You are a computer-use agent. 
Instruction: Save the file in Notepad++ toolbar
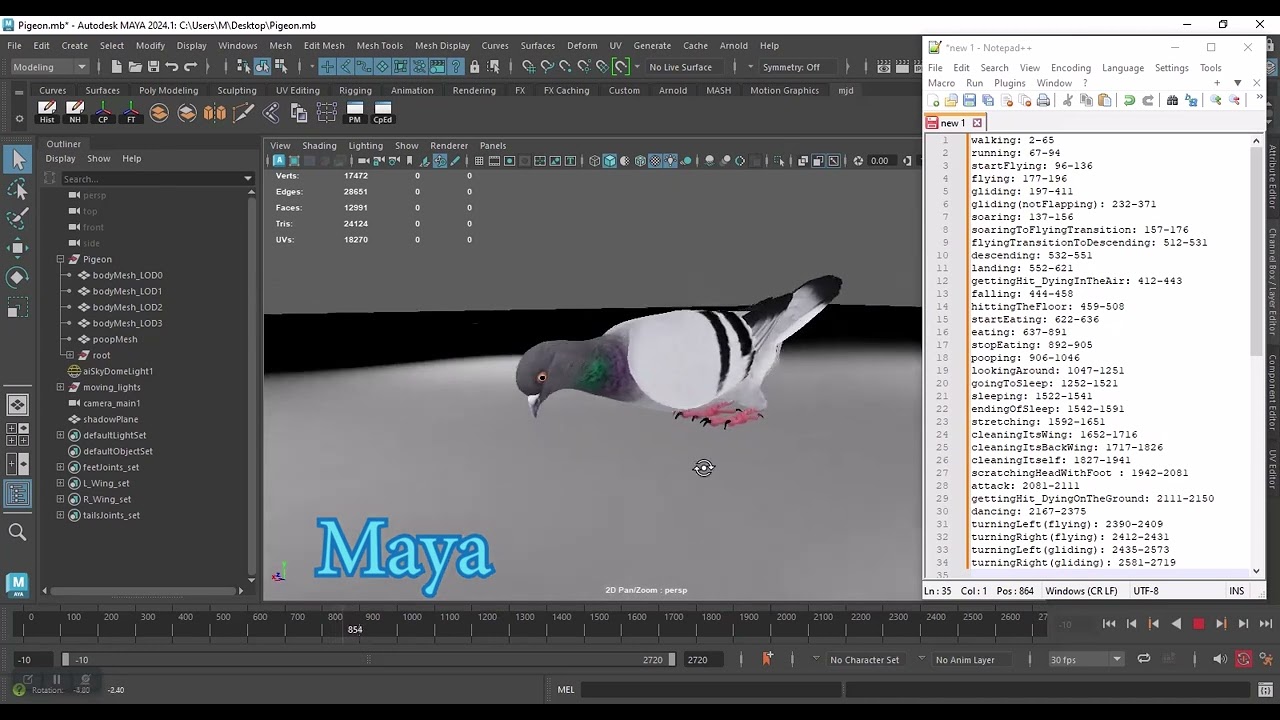[x=969, y=101]
